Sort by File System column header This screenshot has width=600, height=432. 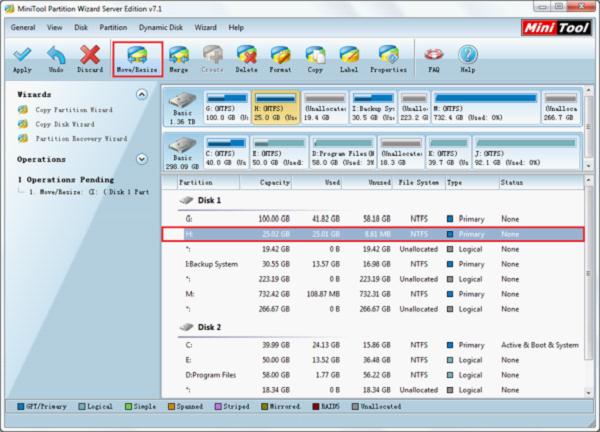point(419,183)
